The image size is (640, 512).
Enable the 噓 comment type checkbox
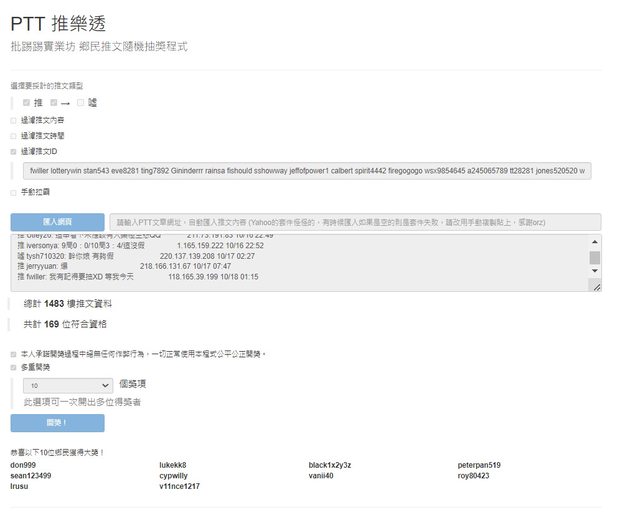point(80,102)
